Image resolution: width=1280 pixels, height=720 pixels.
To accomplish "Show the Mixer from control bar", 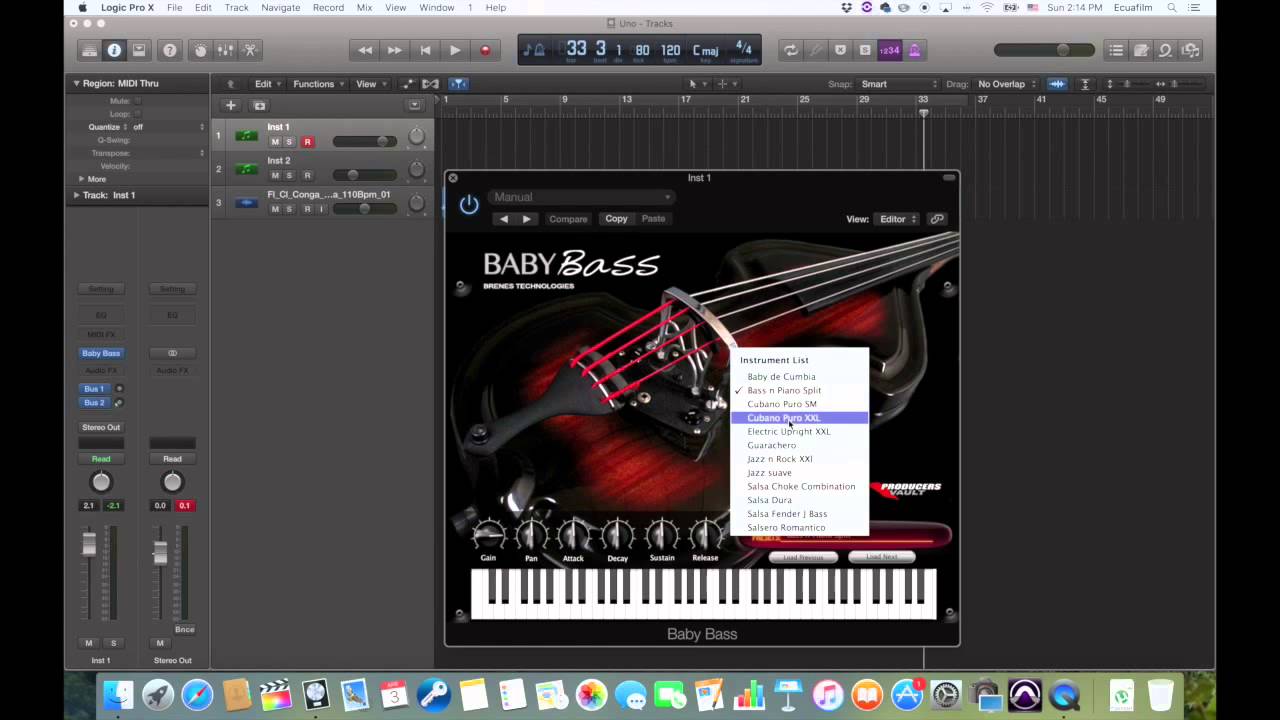I will click(x=226, y=50).
